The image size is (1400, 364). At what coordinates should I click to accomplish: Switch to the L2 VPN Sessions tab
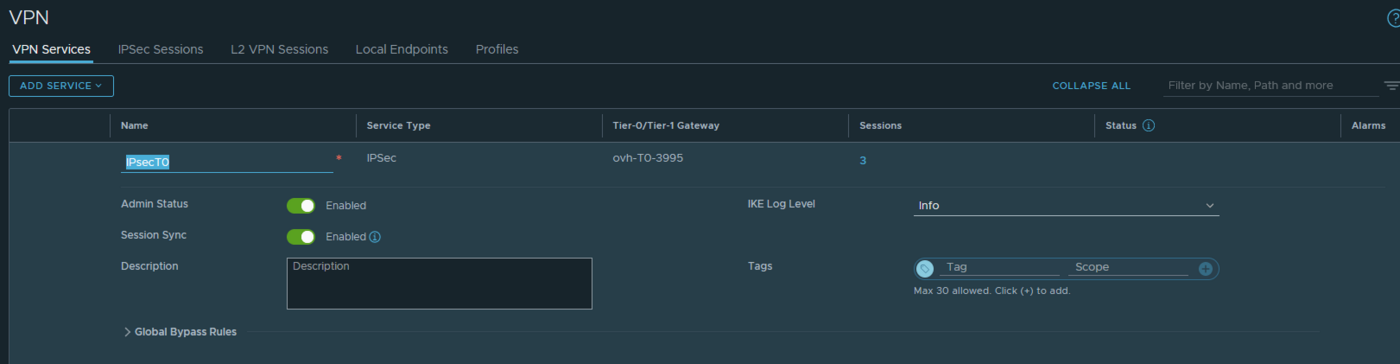click(x=280, y=49)
